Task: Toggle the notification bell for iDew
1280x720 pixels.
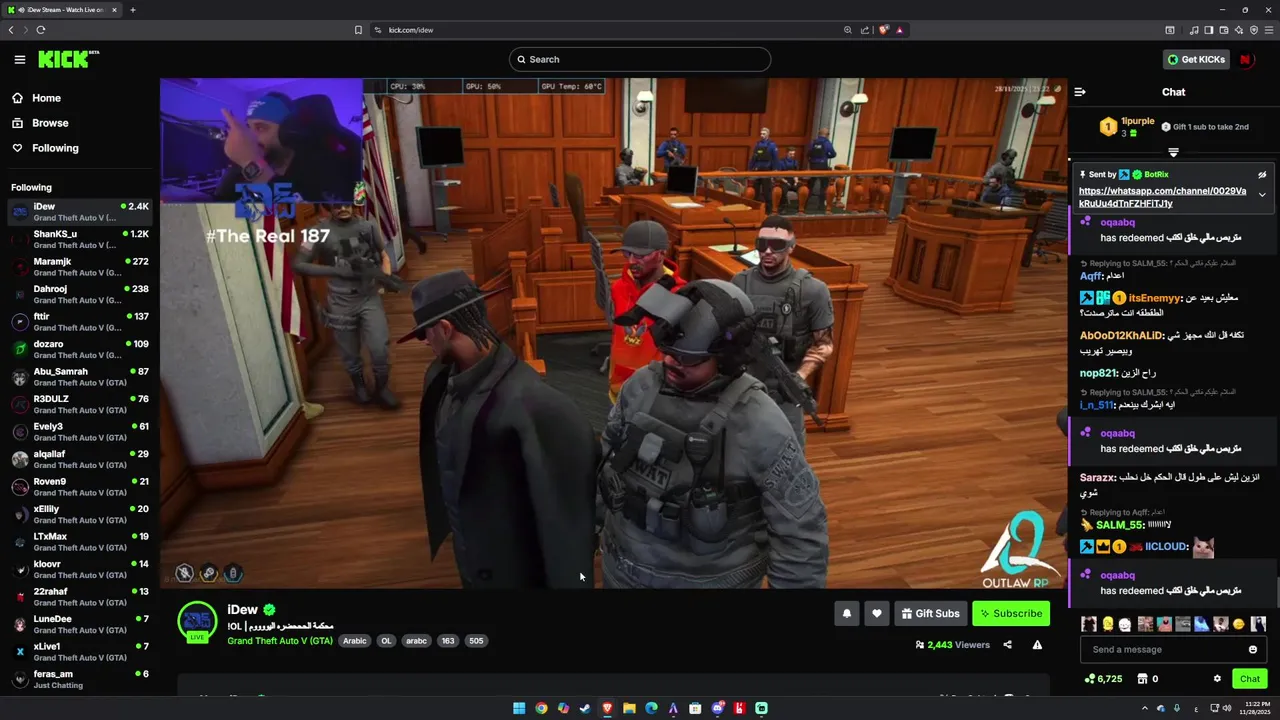Action: [x=847, y=614]
